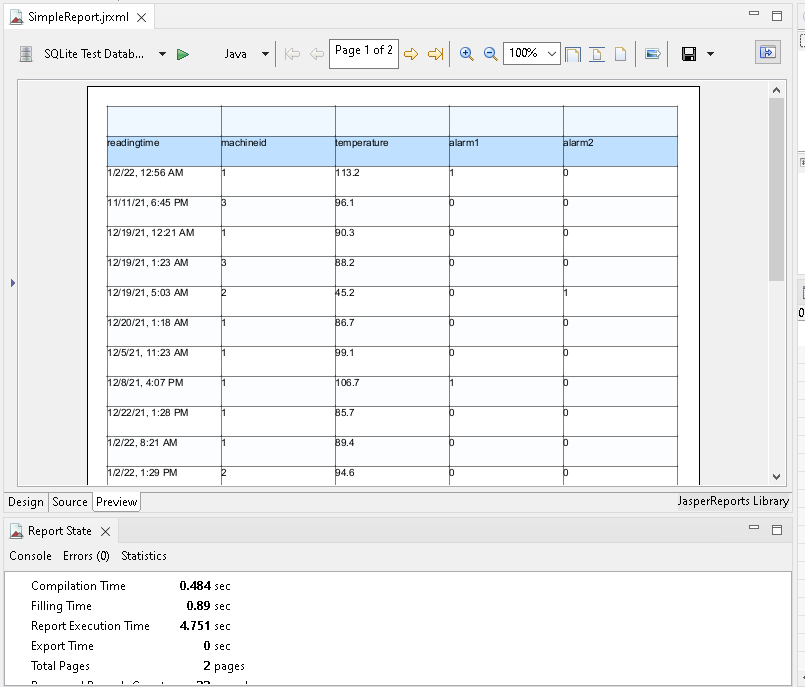Image resolution: width=805 pixels, height=687 pixels.
Task: Open the export format arrow beside save icon
Action: click(x=710, y=54)
